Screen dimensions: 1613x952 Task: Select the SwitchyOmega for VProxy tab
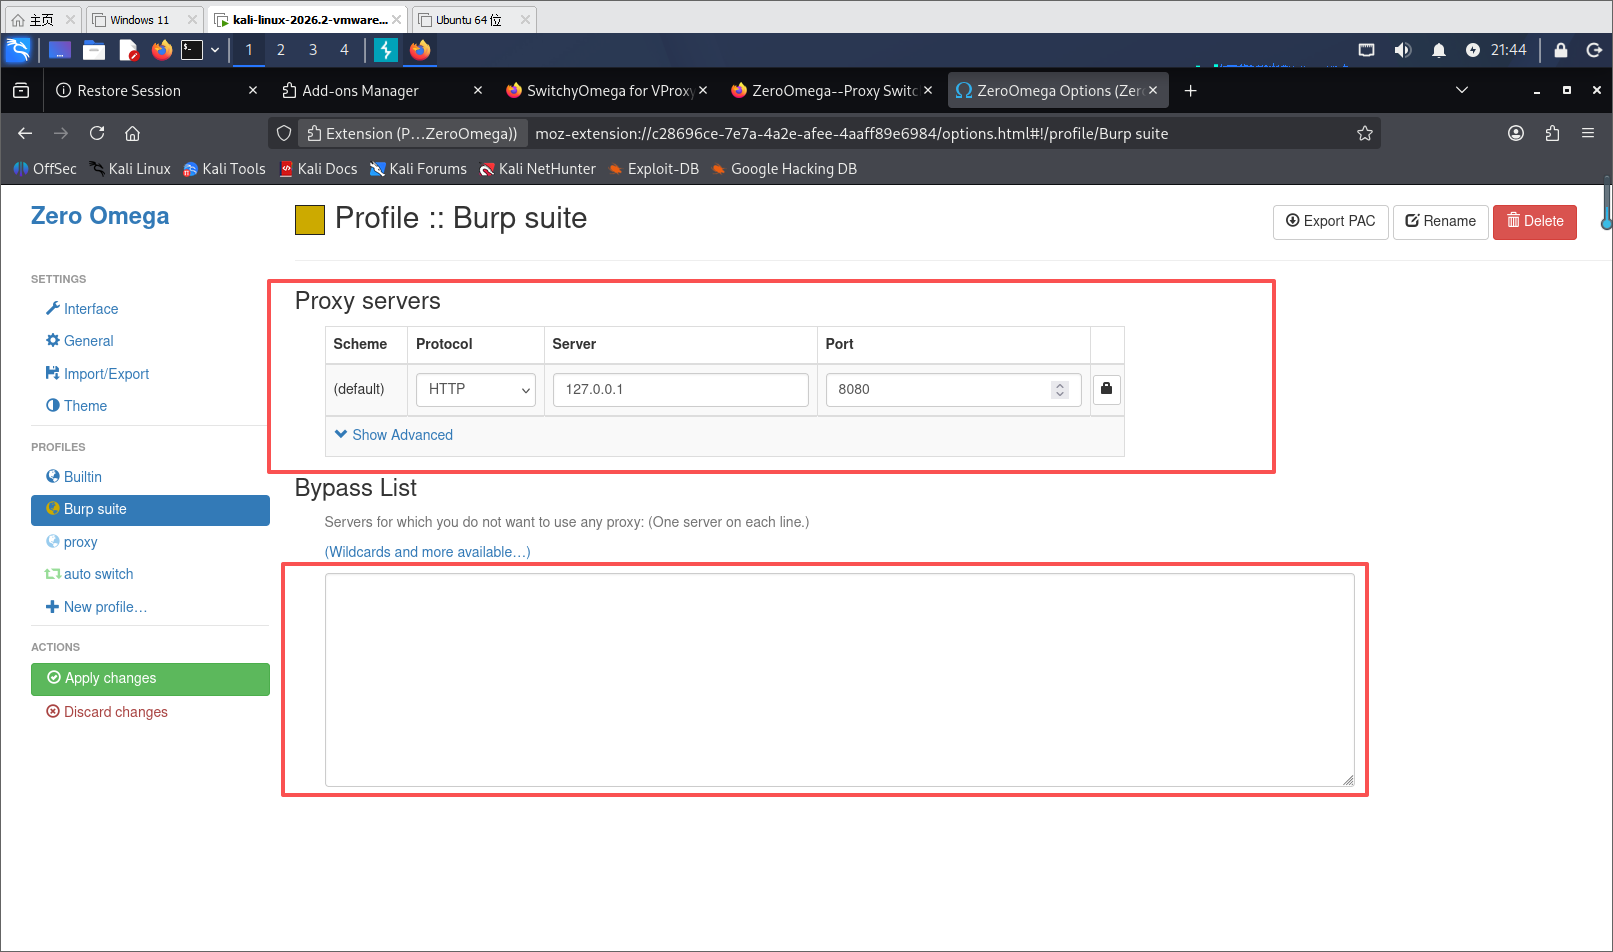pyautogui.click(x=607, y=91)
